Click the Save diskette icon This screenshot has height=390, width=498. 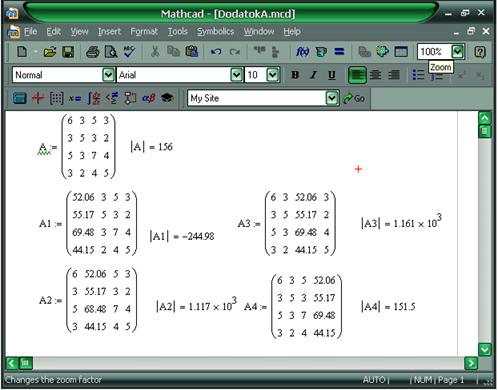(x=68, y=52)
